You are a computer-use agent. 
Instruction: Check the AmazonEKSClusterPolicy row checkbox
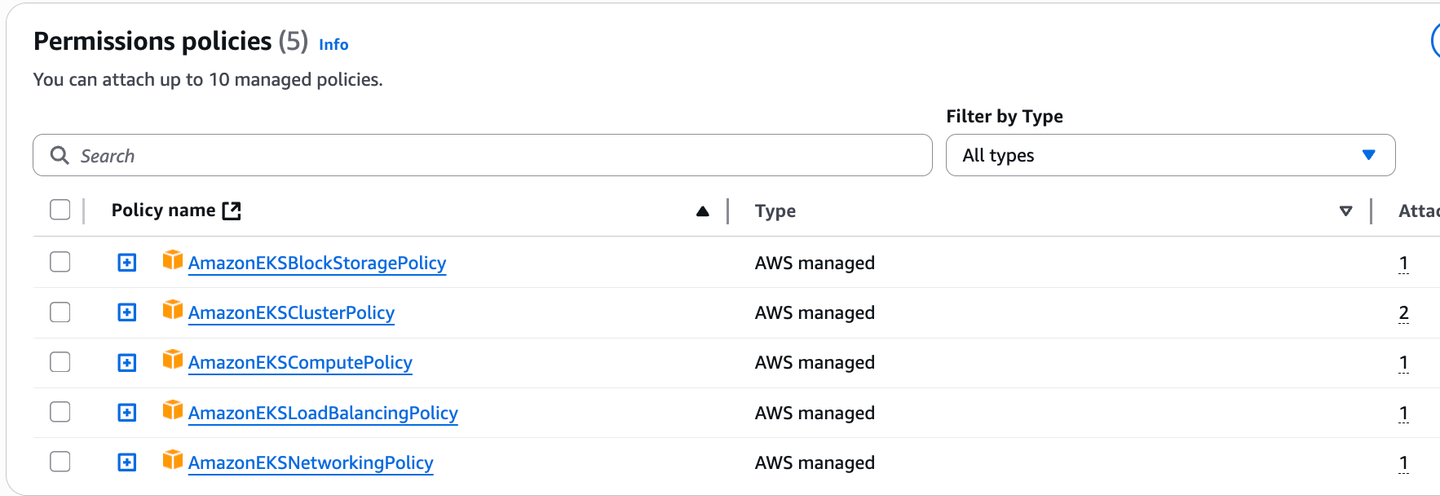[x=60, y=312]
